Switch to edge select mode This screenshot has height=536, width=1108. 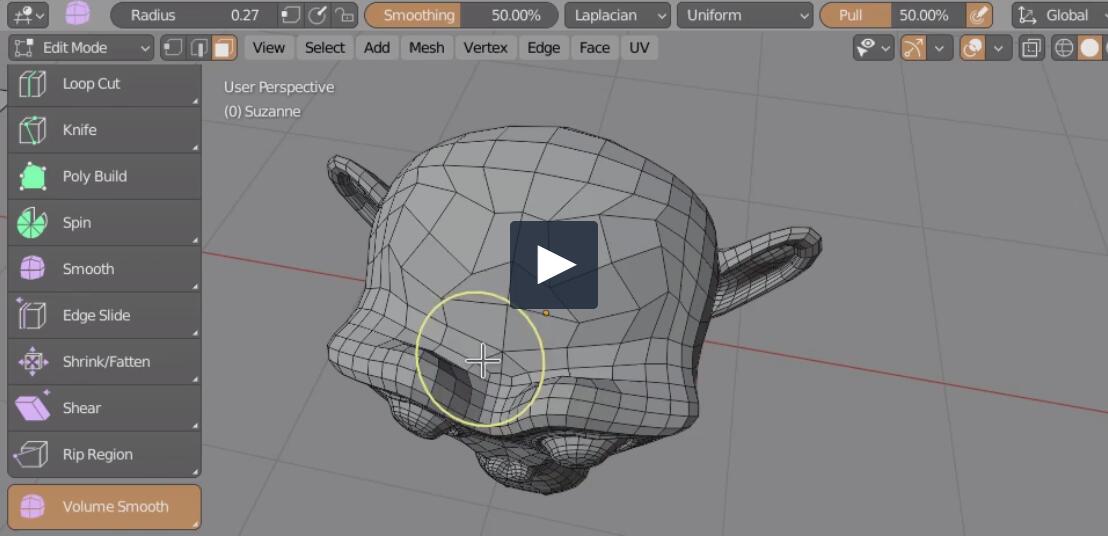(x=199, y=48)
